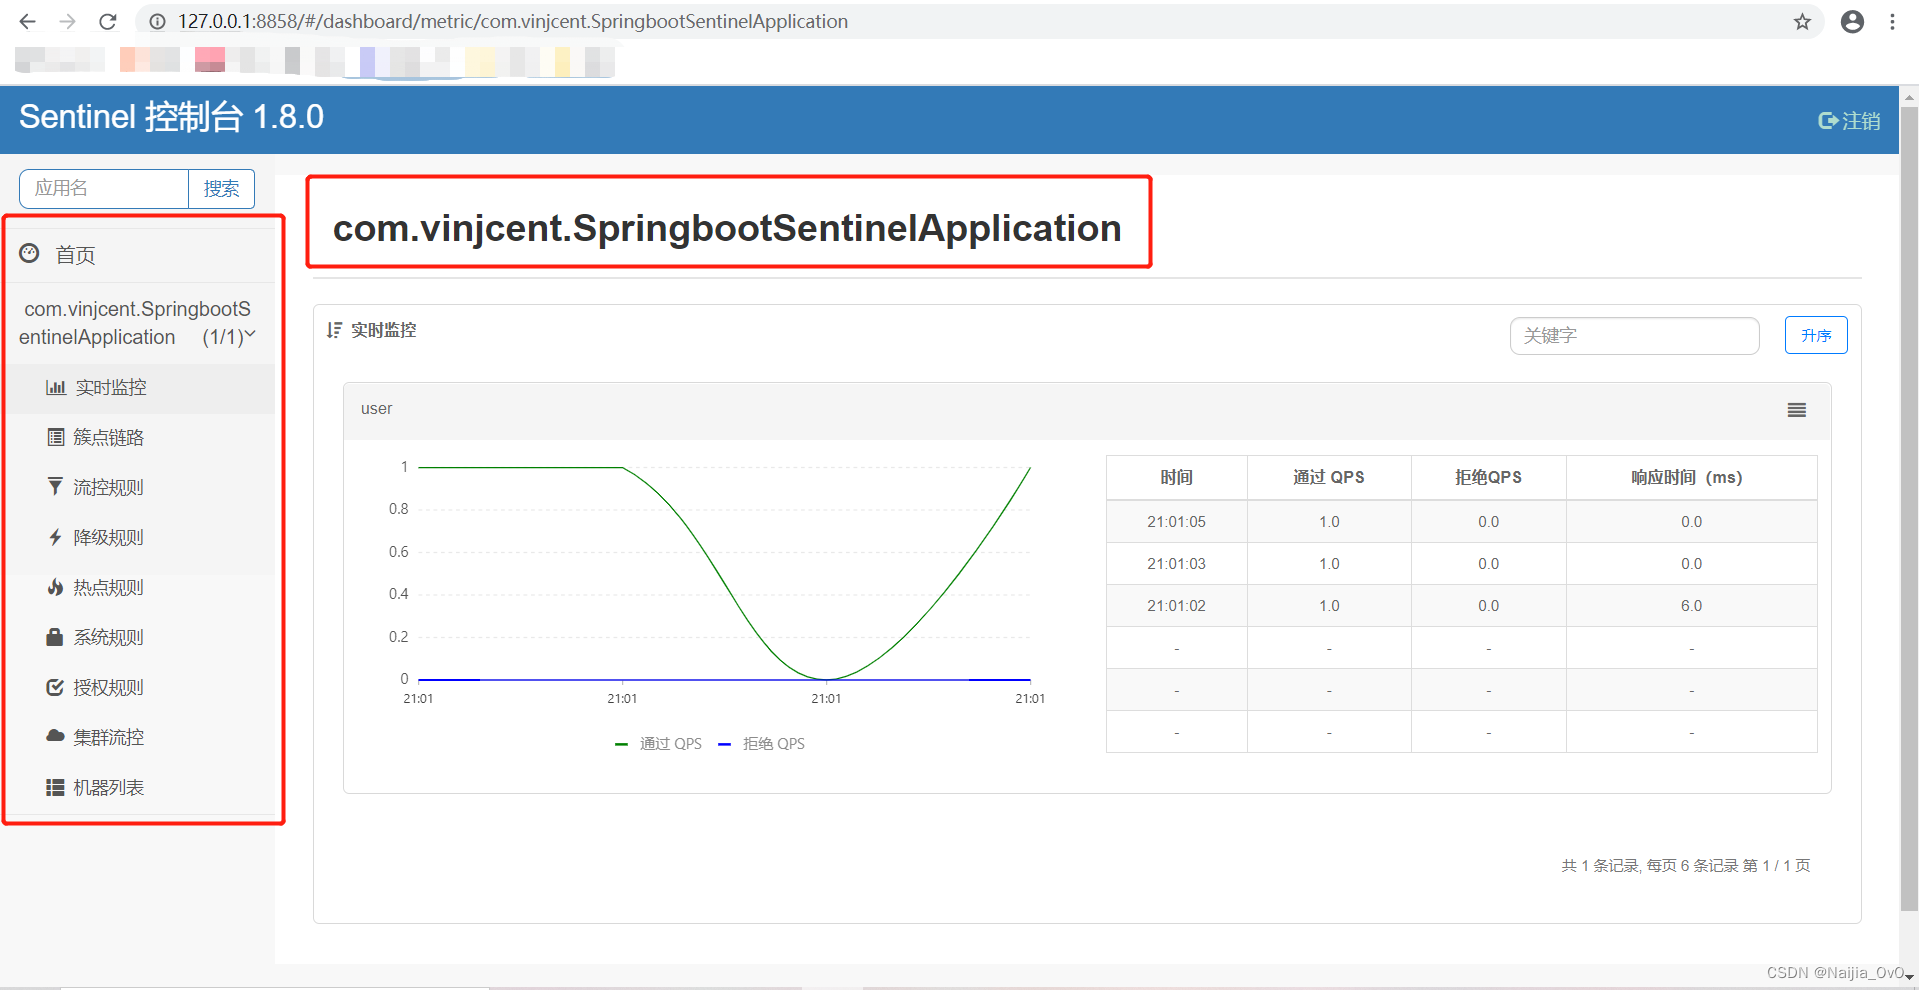Click the sort icon beside 实时监控 heading
1919x990 pixels.
point(334,330)
